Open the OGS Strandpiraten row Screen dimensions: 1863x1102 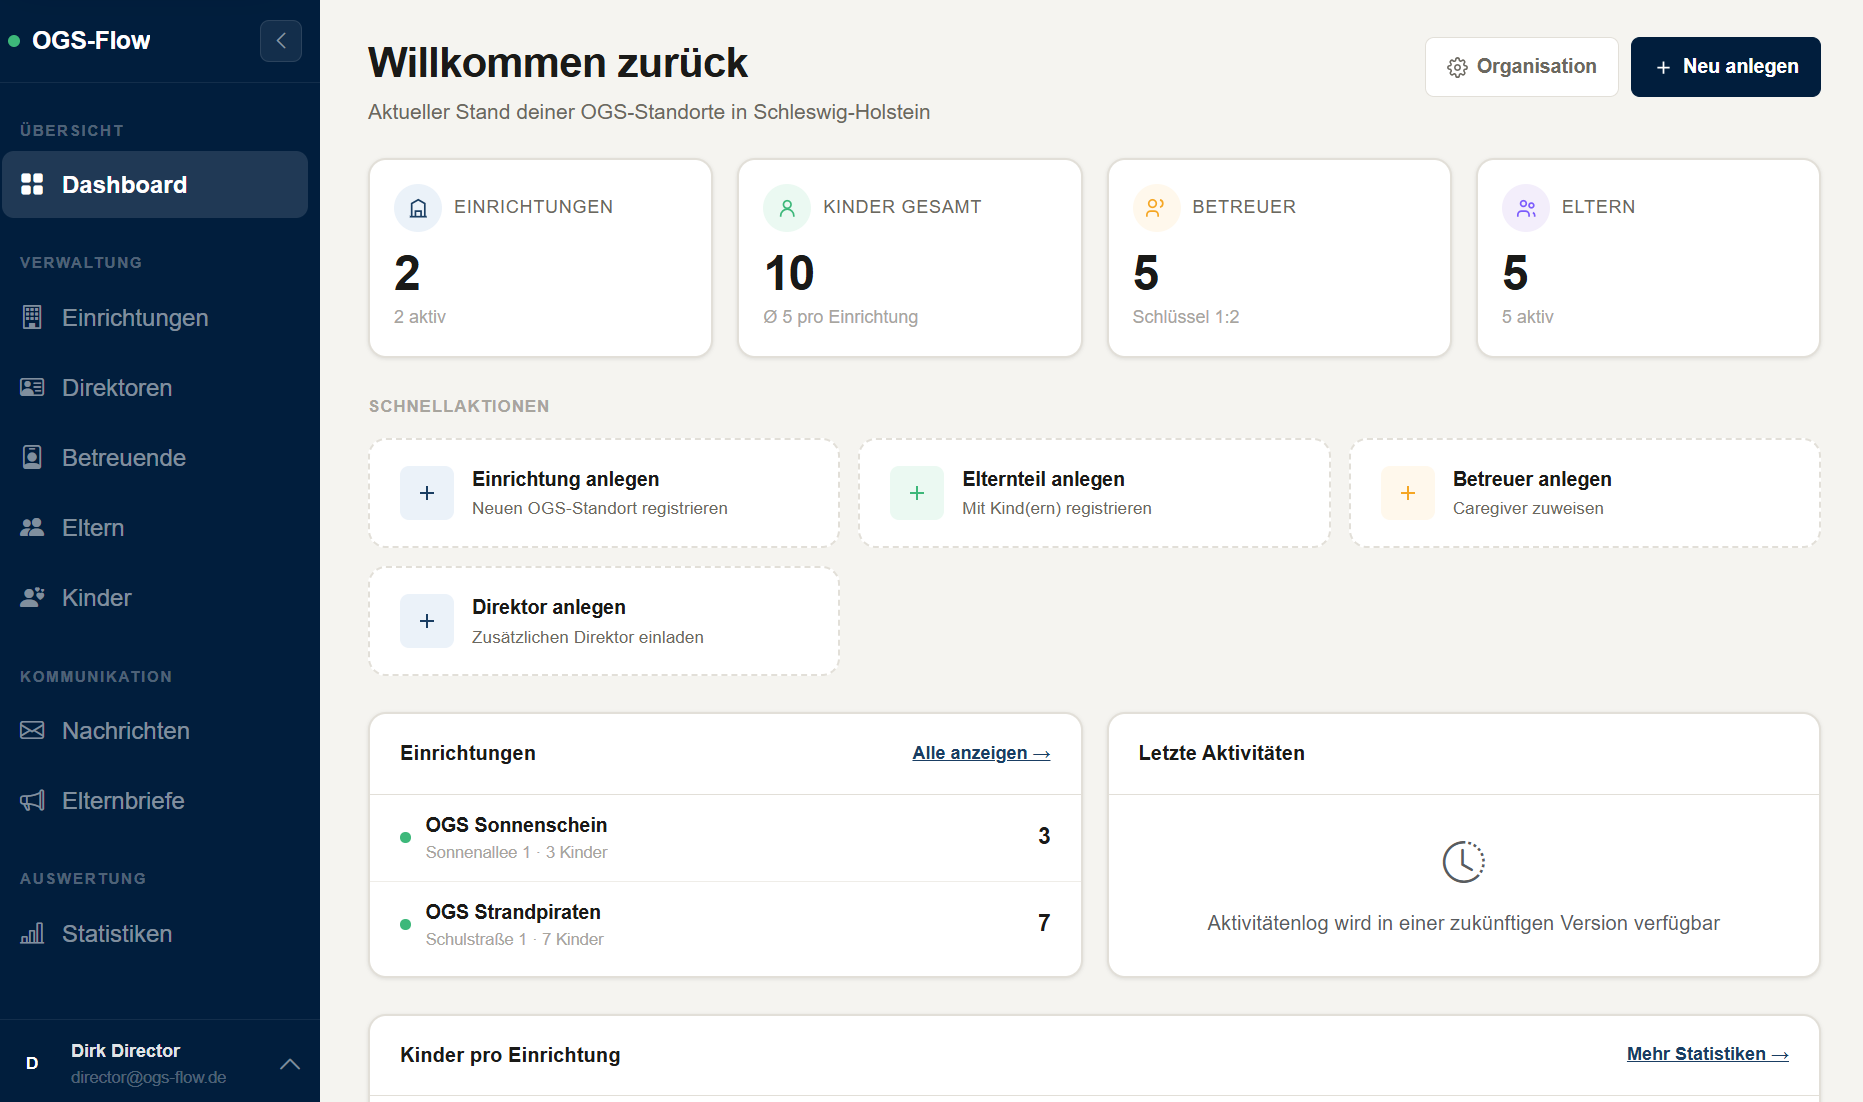[725, 925]
